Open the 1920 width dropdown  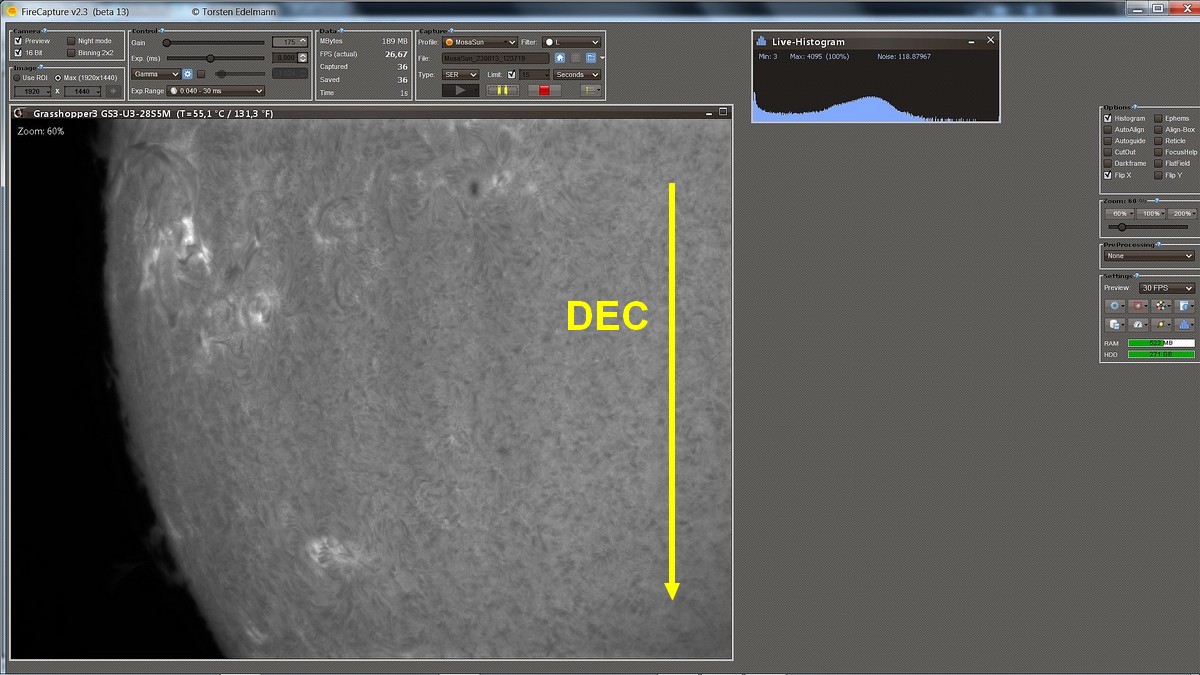(33, 91)
